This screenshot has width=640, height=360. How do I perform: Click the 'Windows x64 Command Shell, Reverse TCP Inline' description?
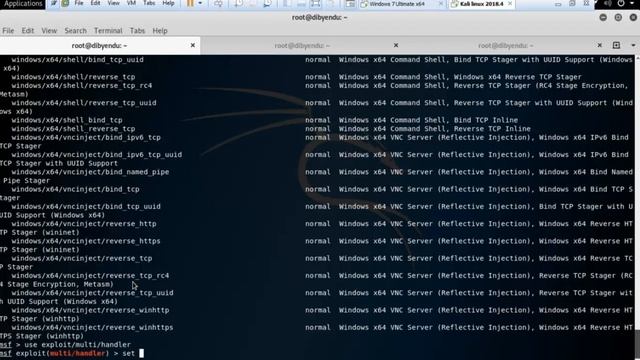point(435,129)
